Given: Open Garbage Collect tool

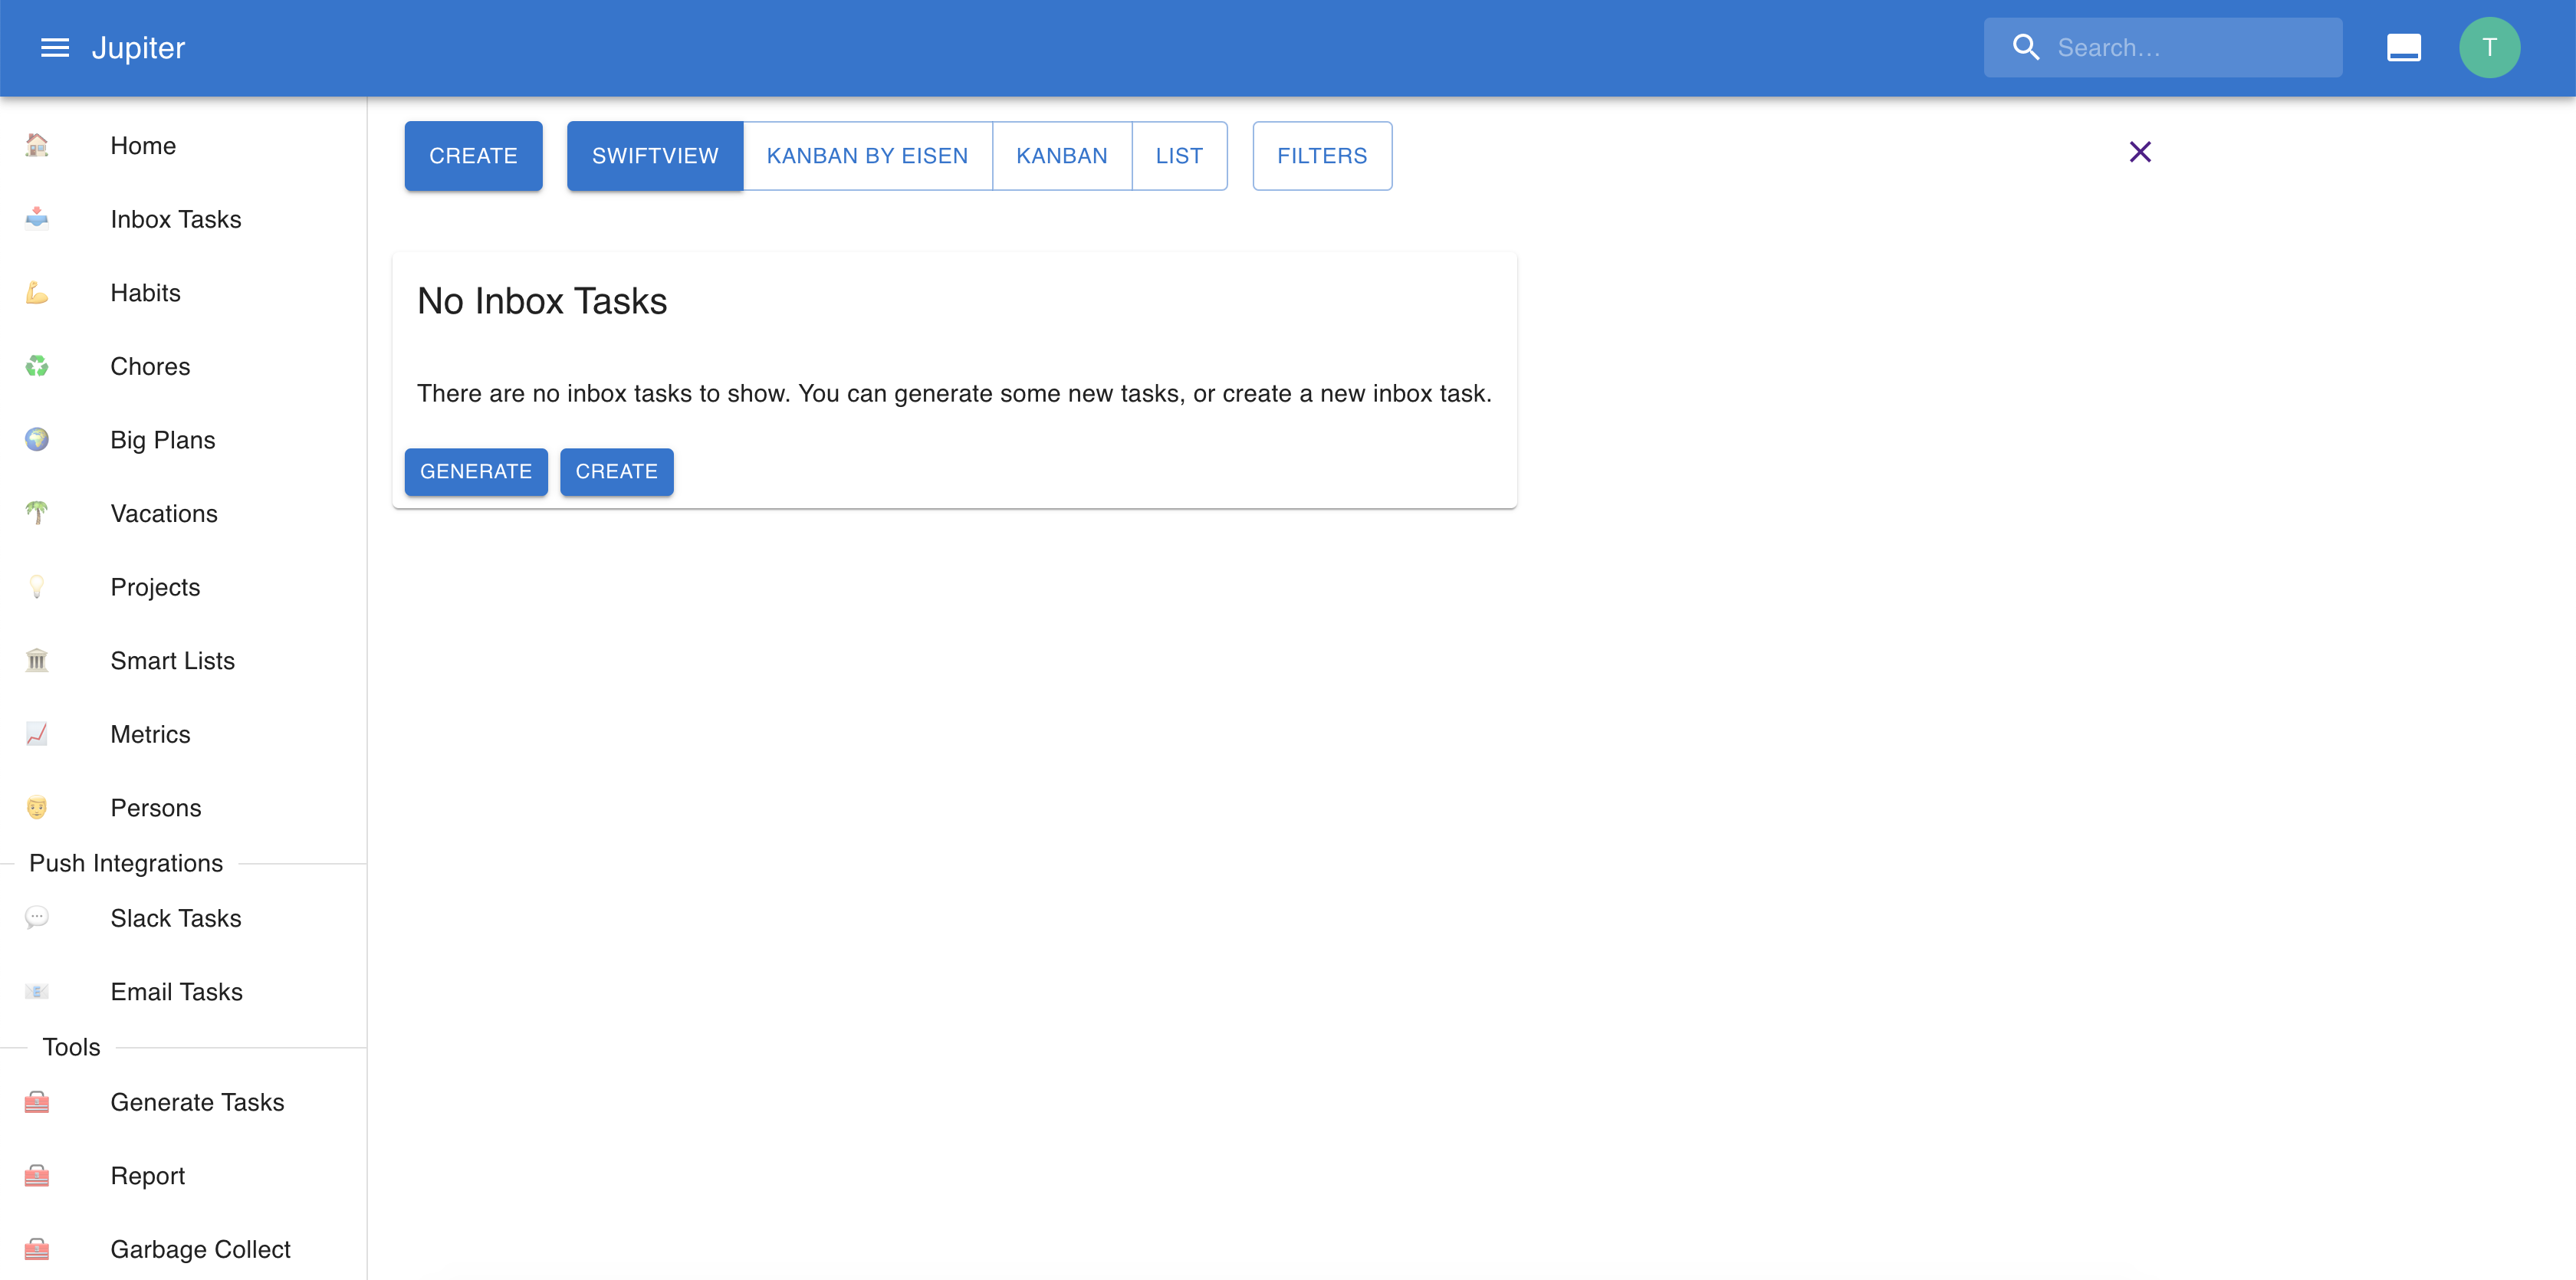Looking at the screenshot, I should [200, 1249].
